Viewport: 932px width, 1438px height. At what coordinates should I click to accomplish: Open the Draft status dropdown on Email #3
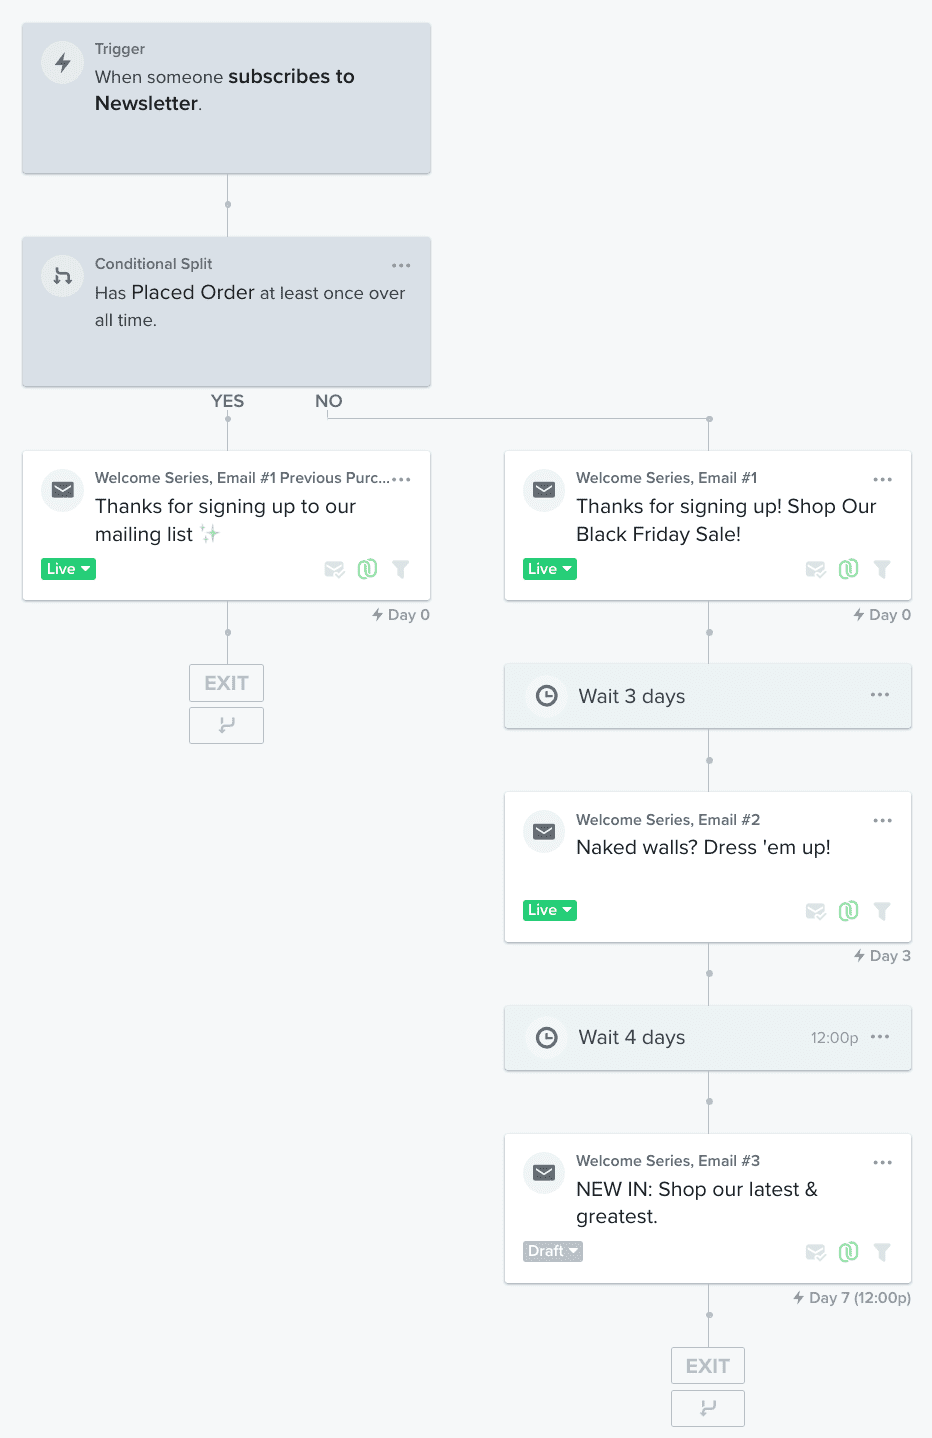pos(552,1251)
